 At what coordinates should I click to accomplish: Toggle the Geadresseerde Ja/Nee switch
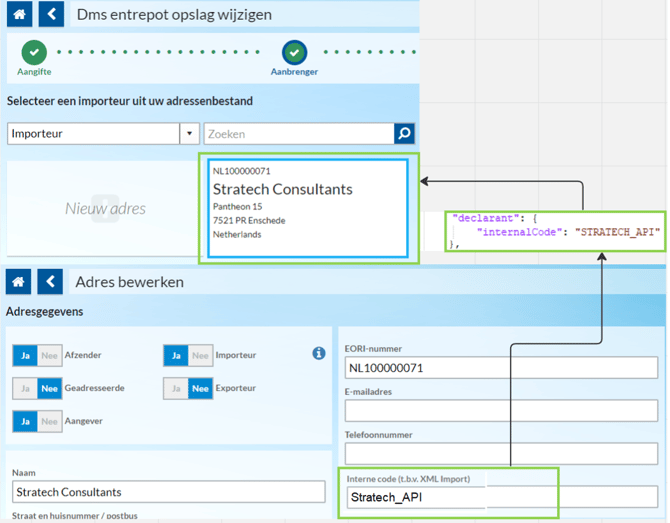[x=37, y=388]
